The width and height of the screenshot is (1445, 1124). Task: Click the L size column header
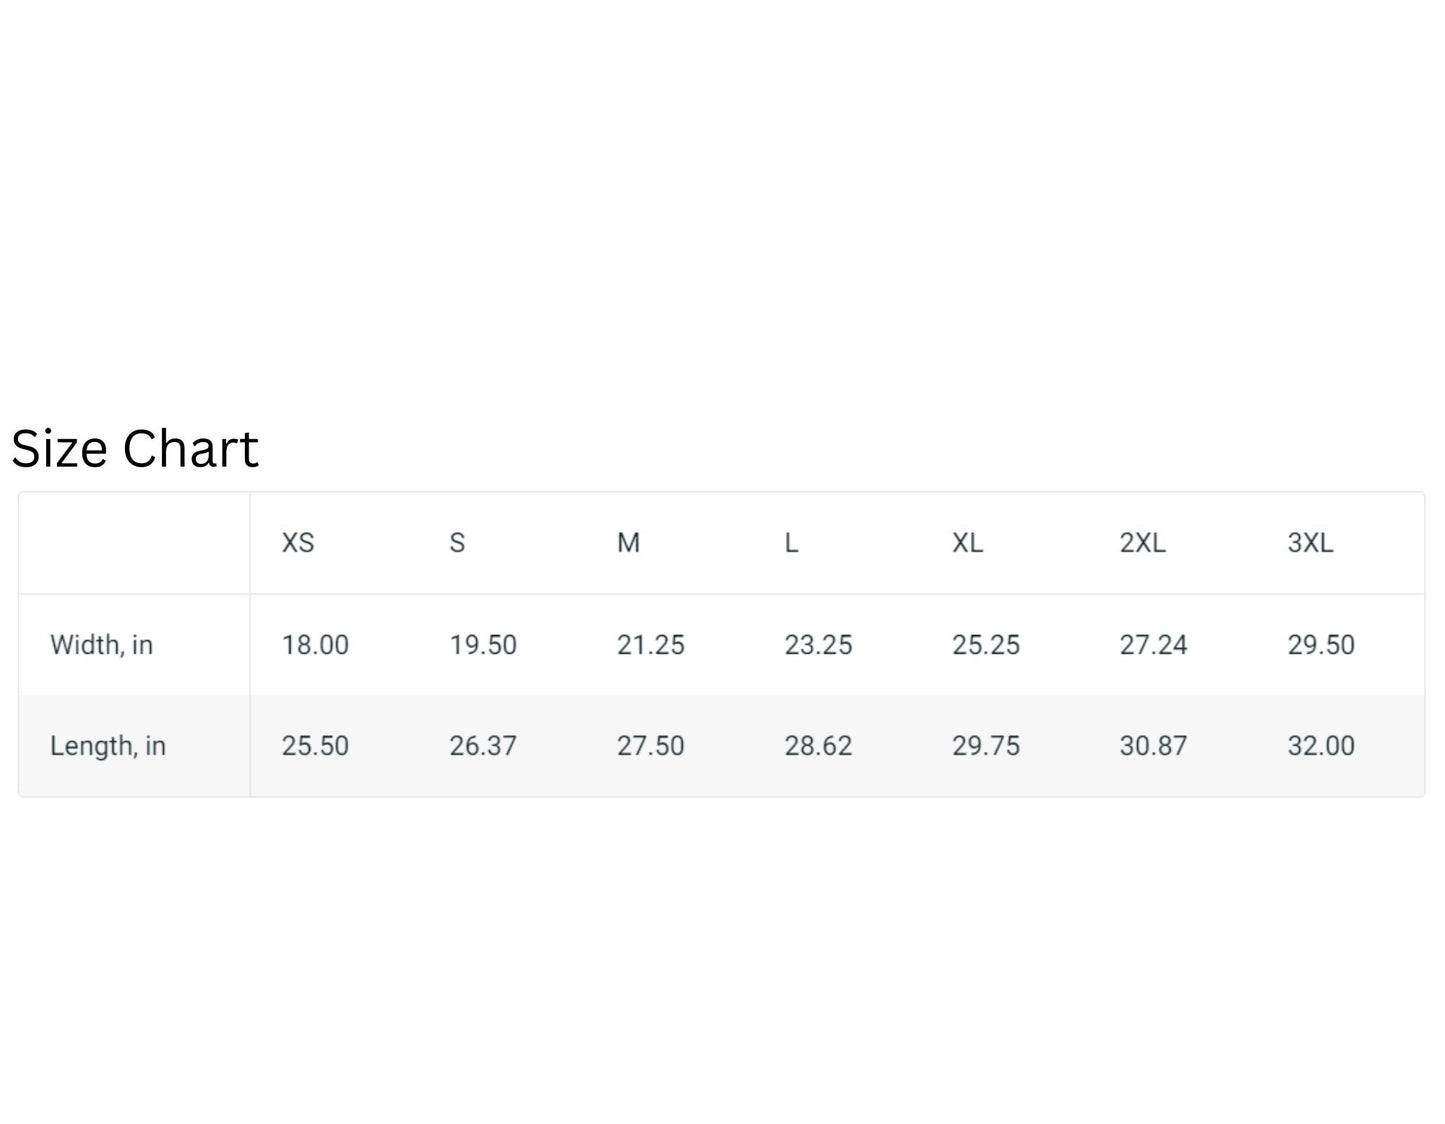(791, 543)
